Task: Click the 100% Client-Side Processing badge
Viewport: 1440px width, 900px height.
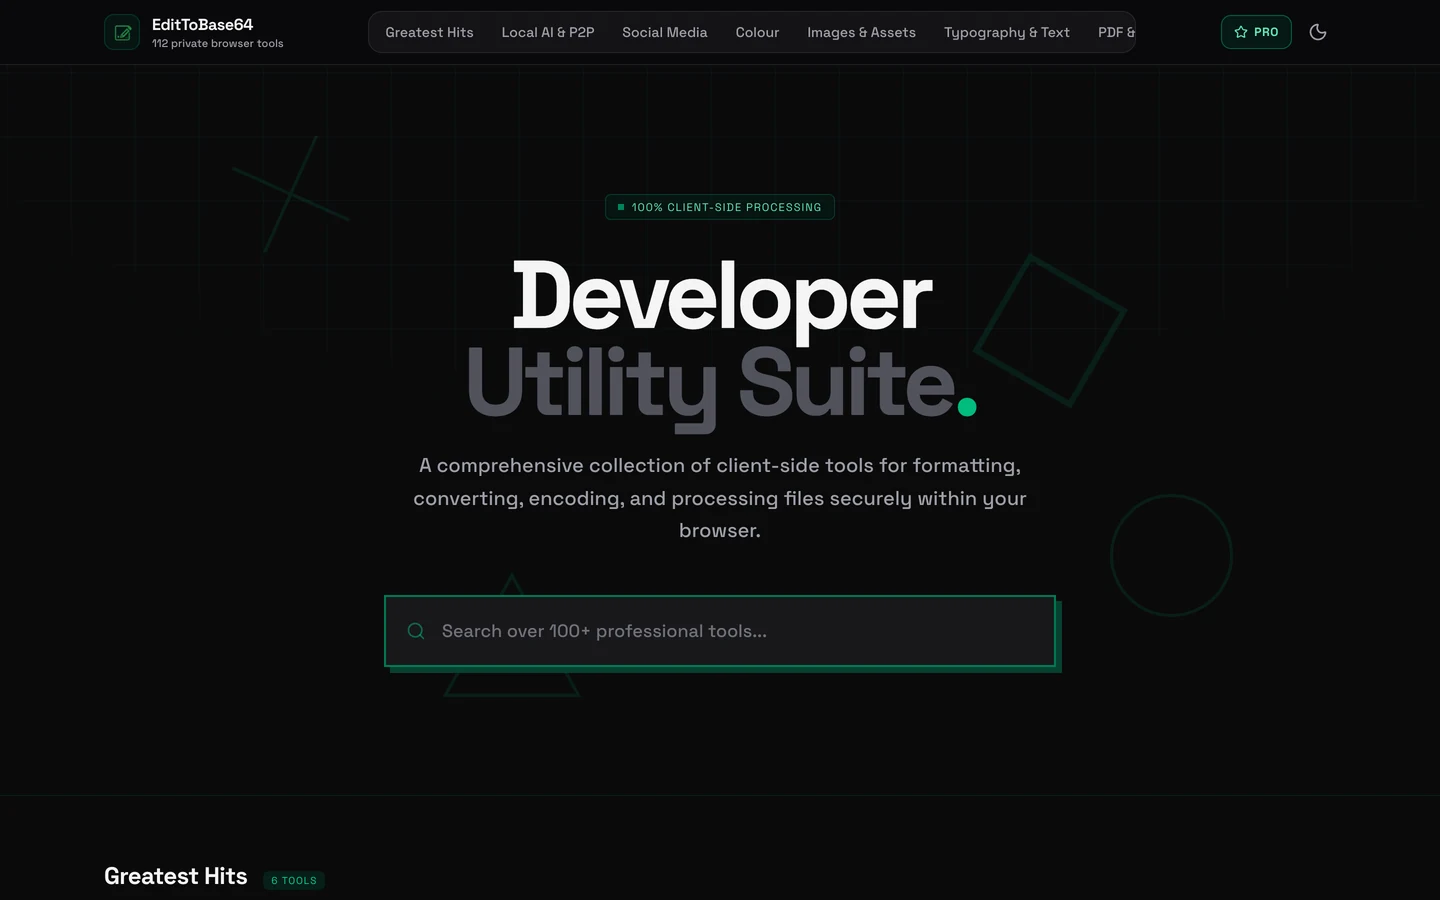Action: point(720,207)
